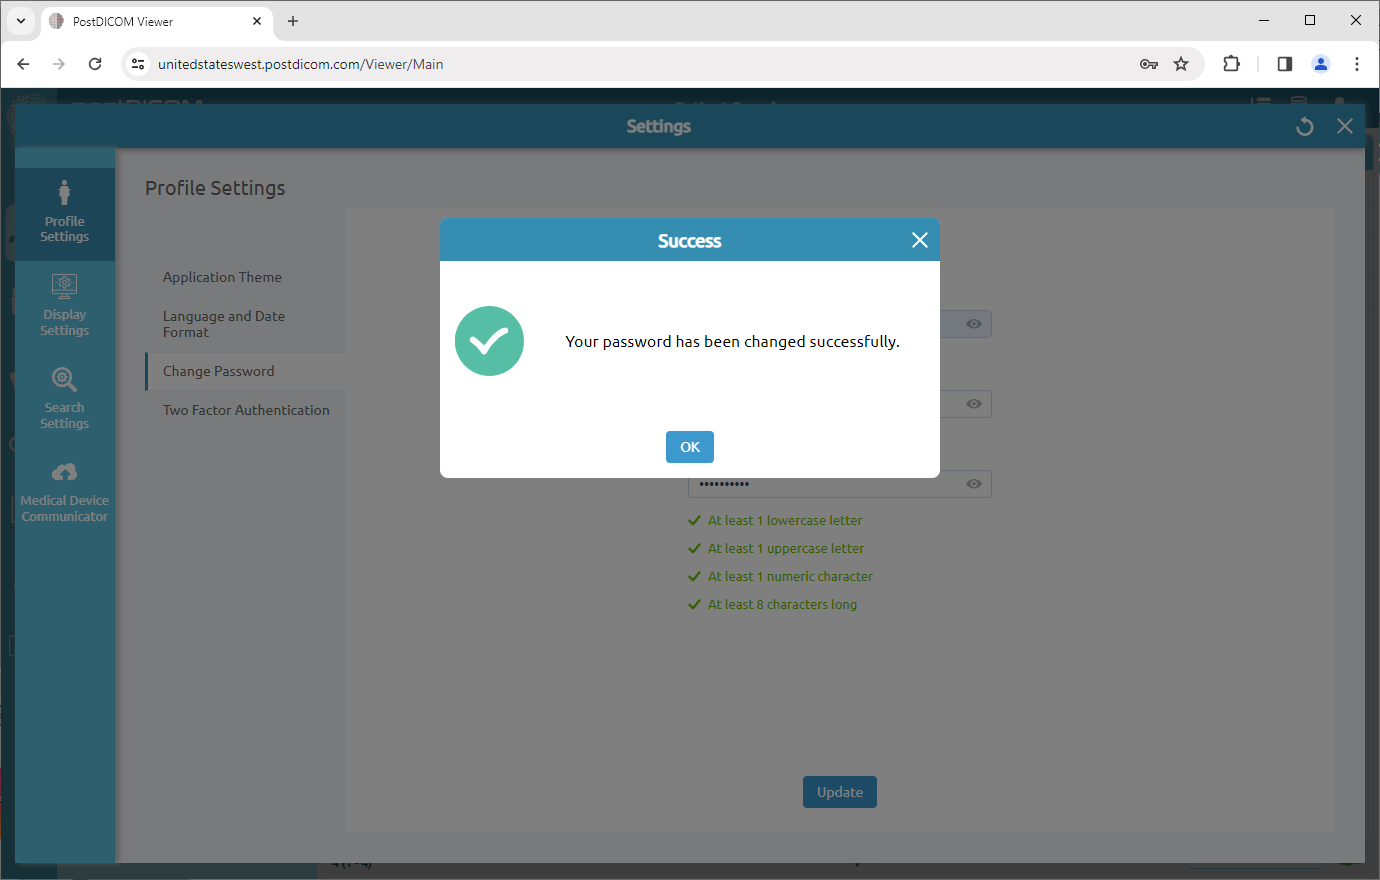Select the Application Theme section
Viewport: 1380px width, 880px height.
click(x=222, y=277)
